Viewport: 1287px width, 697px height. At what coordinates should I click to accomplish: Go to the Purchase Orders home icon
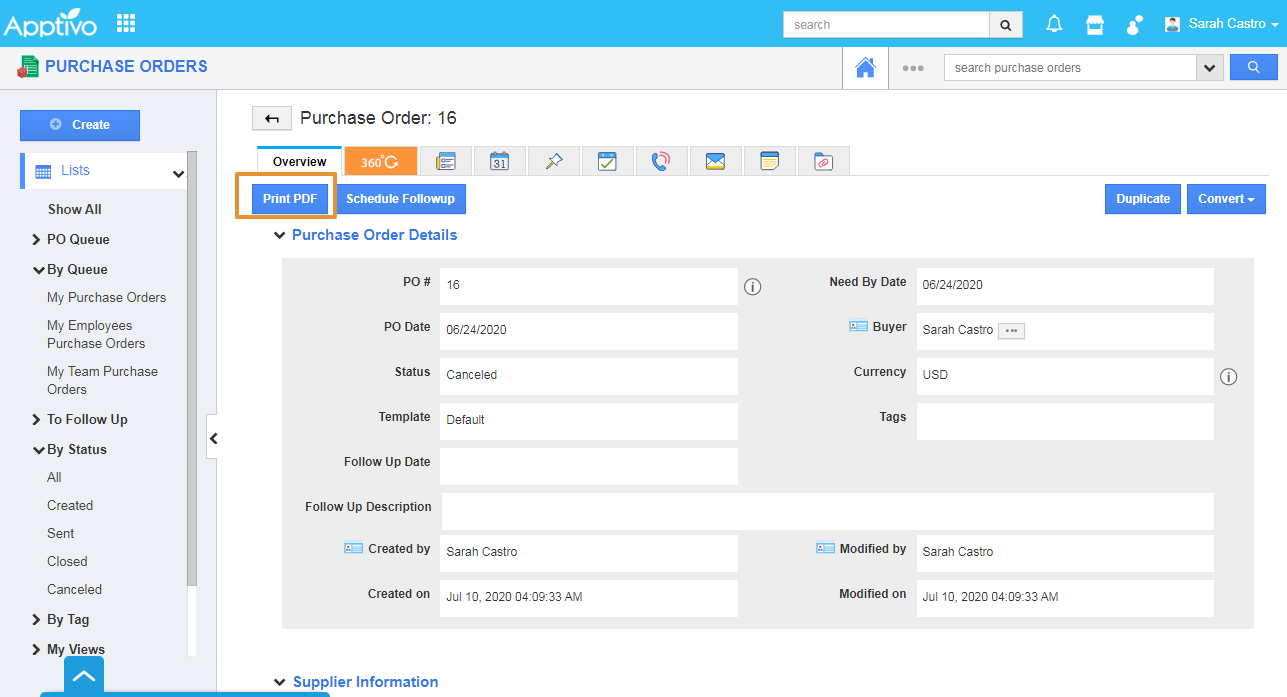click(865, 68)
